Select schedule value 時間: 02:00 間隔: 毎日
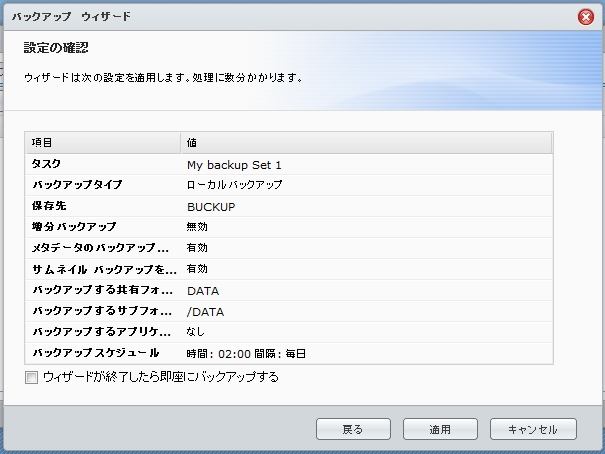Image resolution: width=605 pixels, height=454 pixels. click(246, 354)
